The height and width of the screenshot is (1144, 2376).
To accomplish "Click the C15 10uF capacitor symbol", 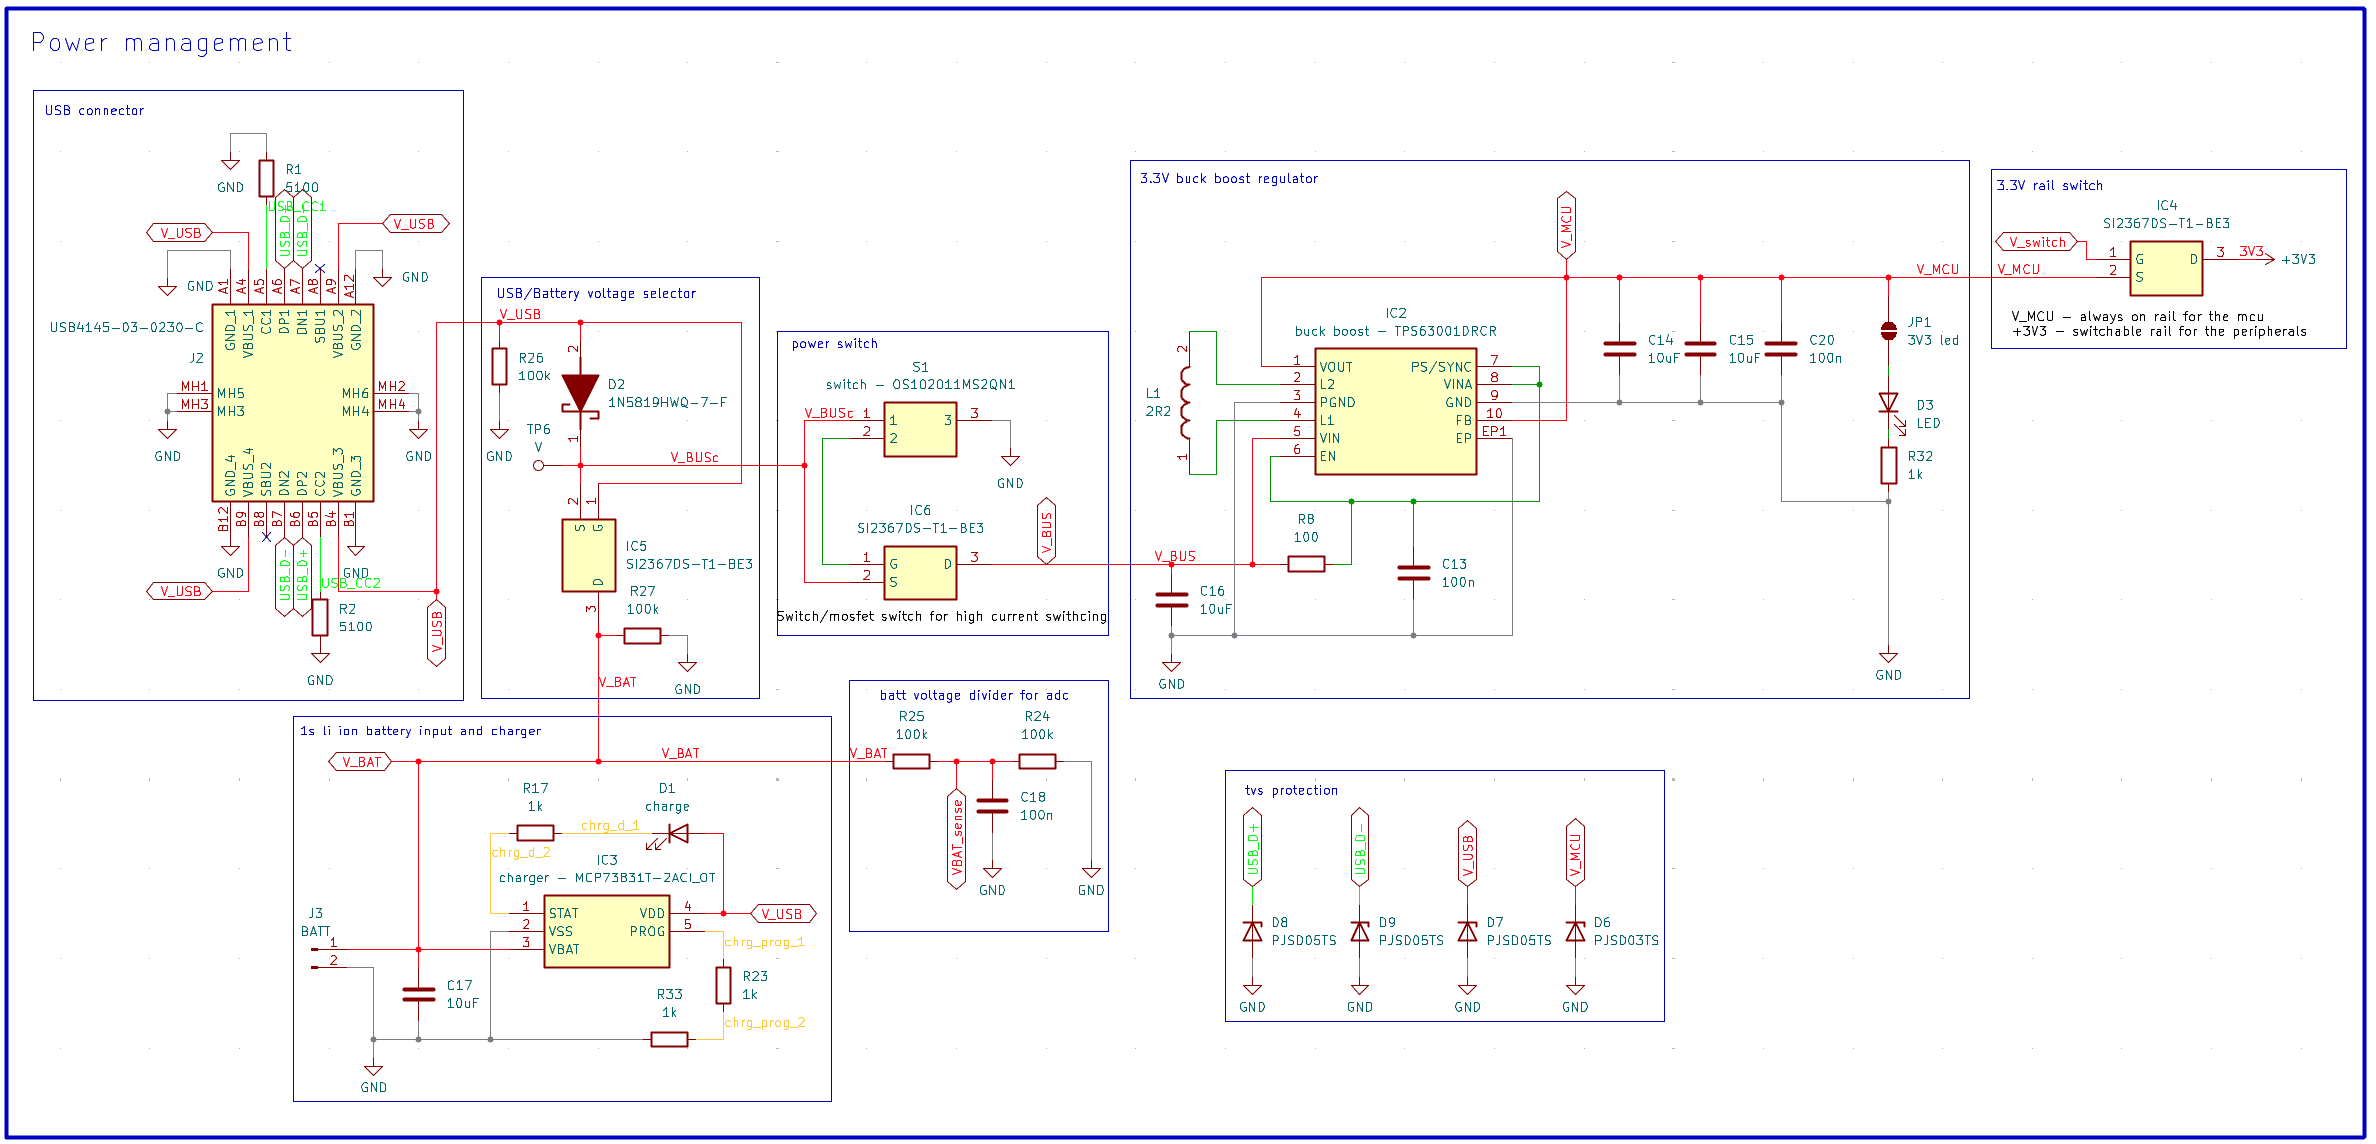I will [x=1700, y=348].
